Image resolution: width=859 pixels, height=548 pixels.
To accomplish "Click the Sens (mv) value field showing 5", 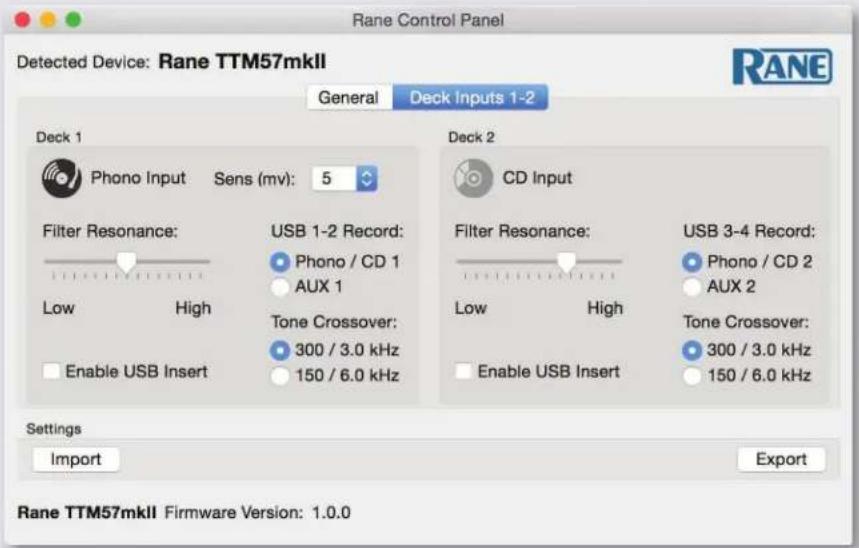I will (x=334, y=178).
